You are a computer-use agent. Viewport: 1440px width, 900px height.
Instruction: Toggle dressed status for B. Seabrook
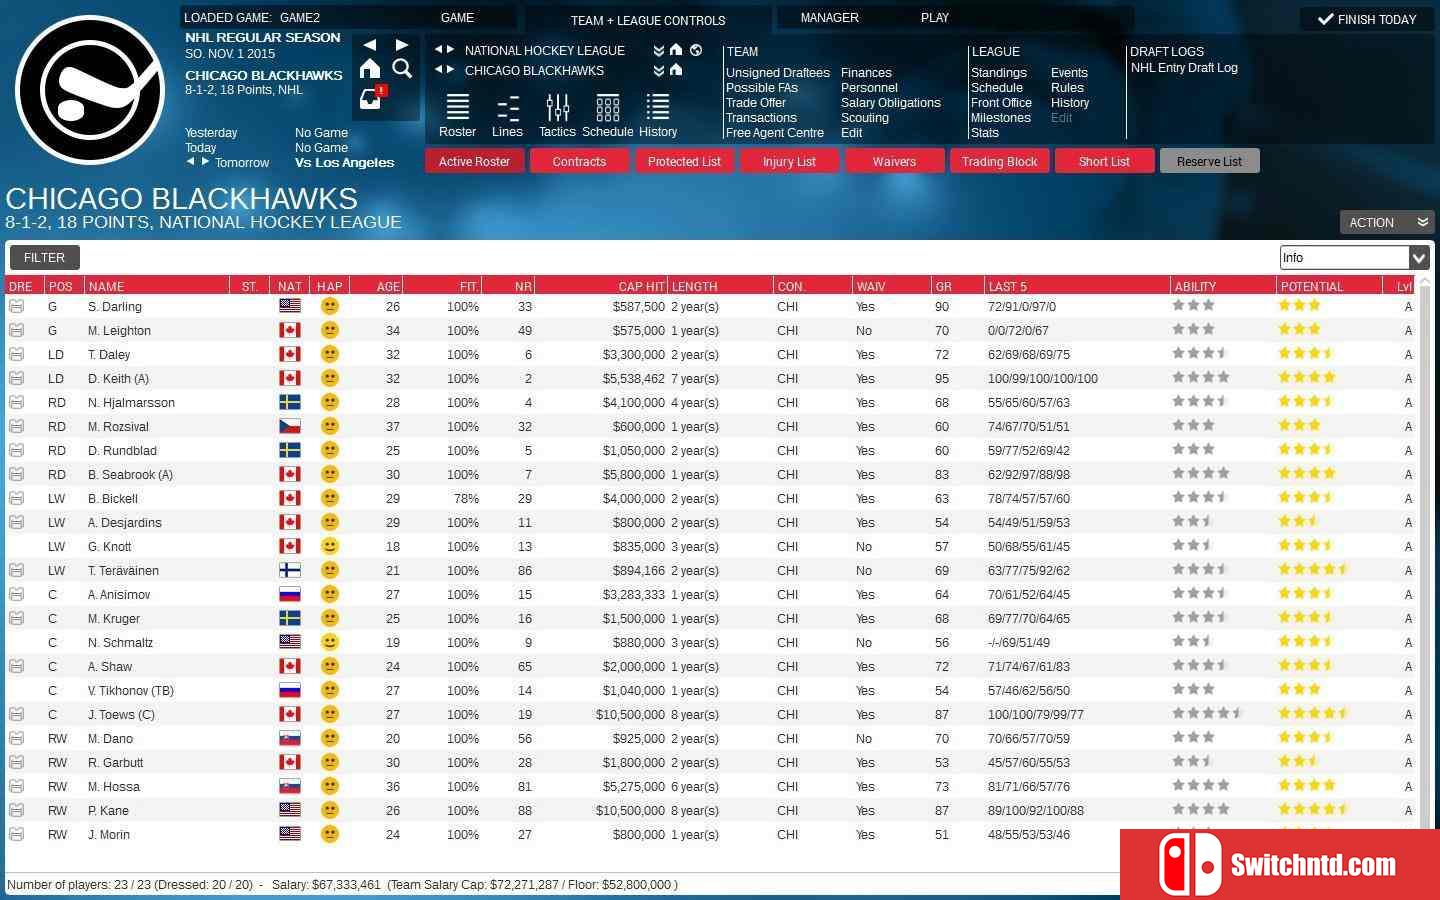pos(16,474)
